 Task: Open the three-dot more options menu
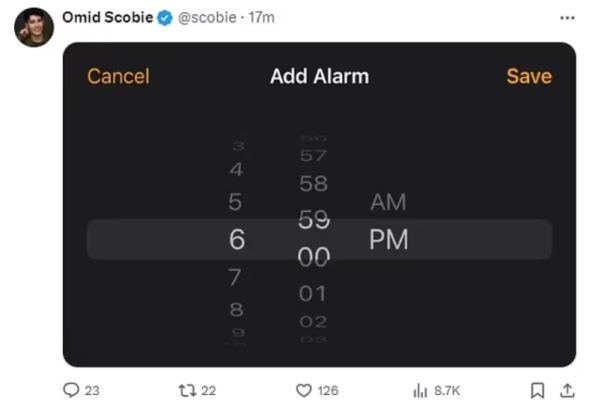click(567, 18)
